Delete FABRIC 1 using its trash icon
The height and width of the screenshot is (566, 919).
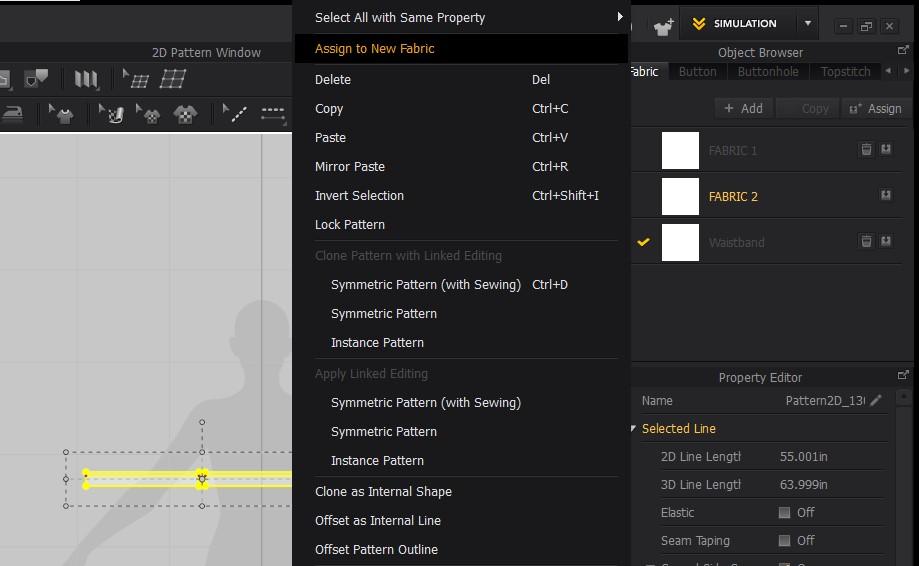pyautogui.click(x=866, y=150)
